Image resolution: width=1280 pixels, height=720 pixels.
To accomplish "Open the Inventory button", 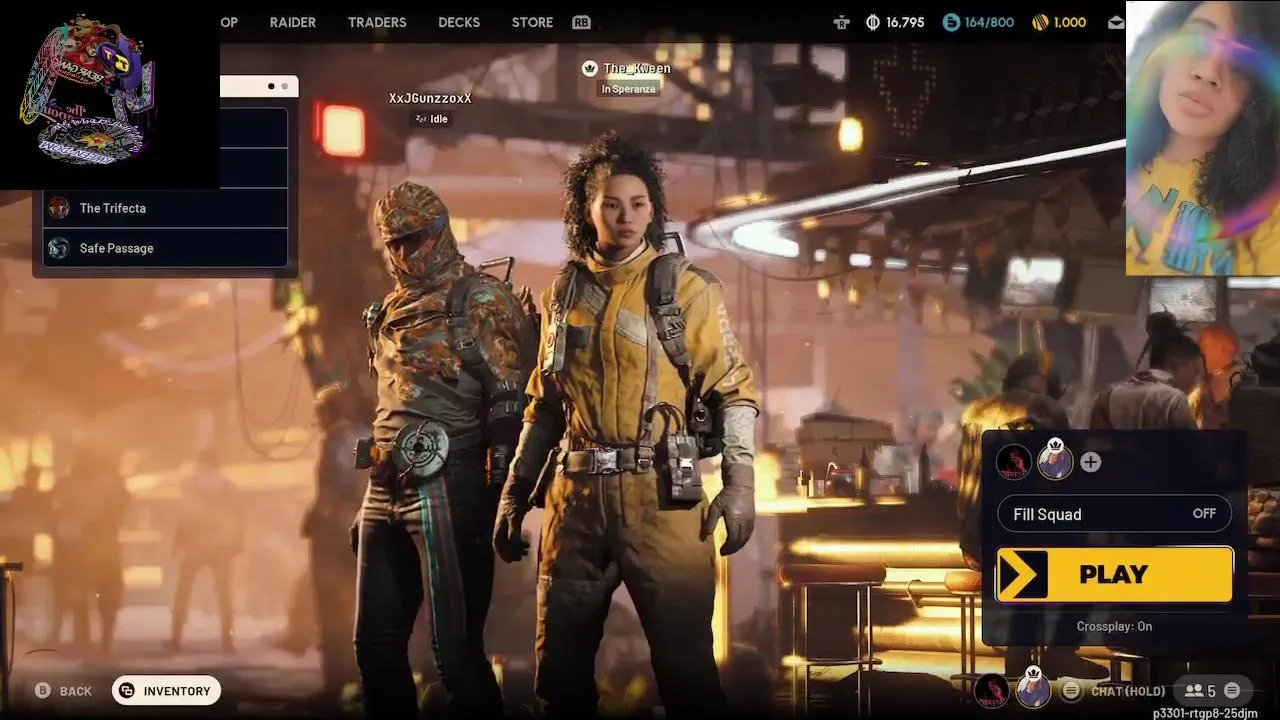I will click(x=166, y=691).
